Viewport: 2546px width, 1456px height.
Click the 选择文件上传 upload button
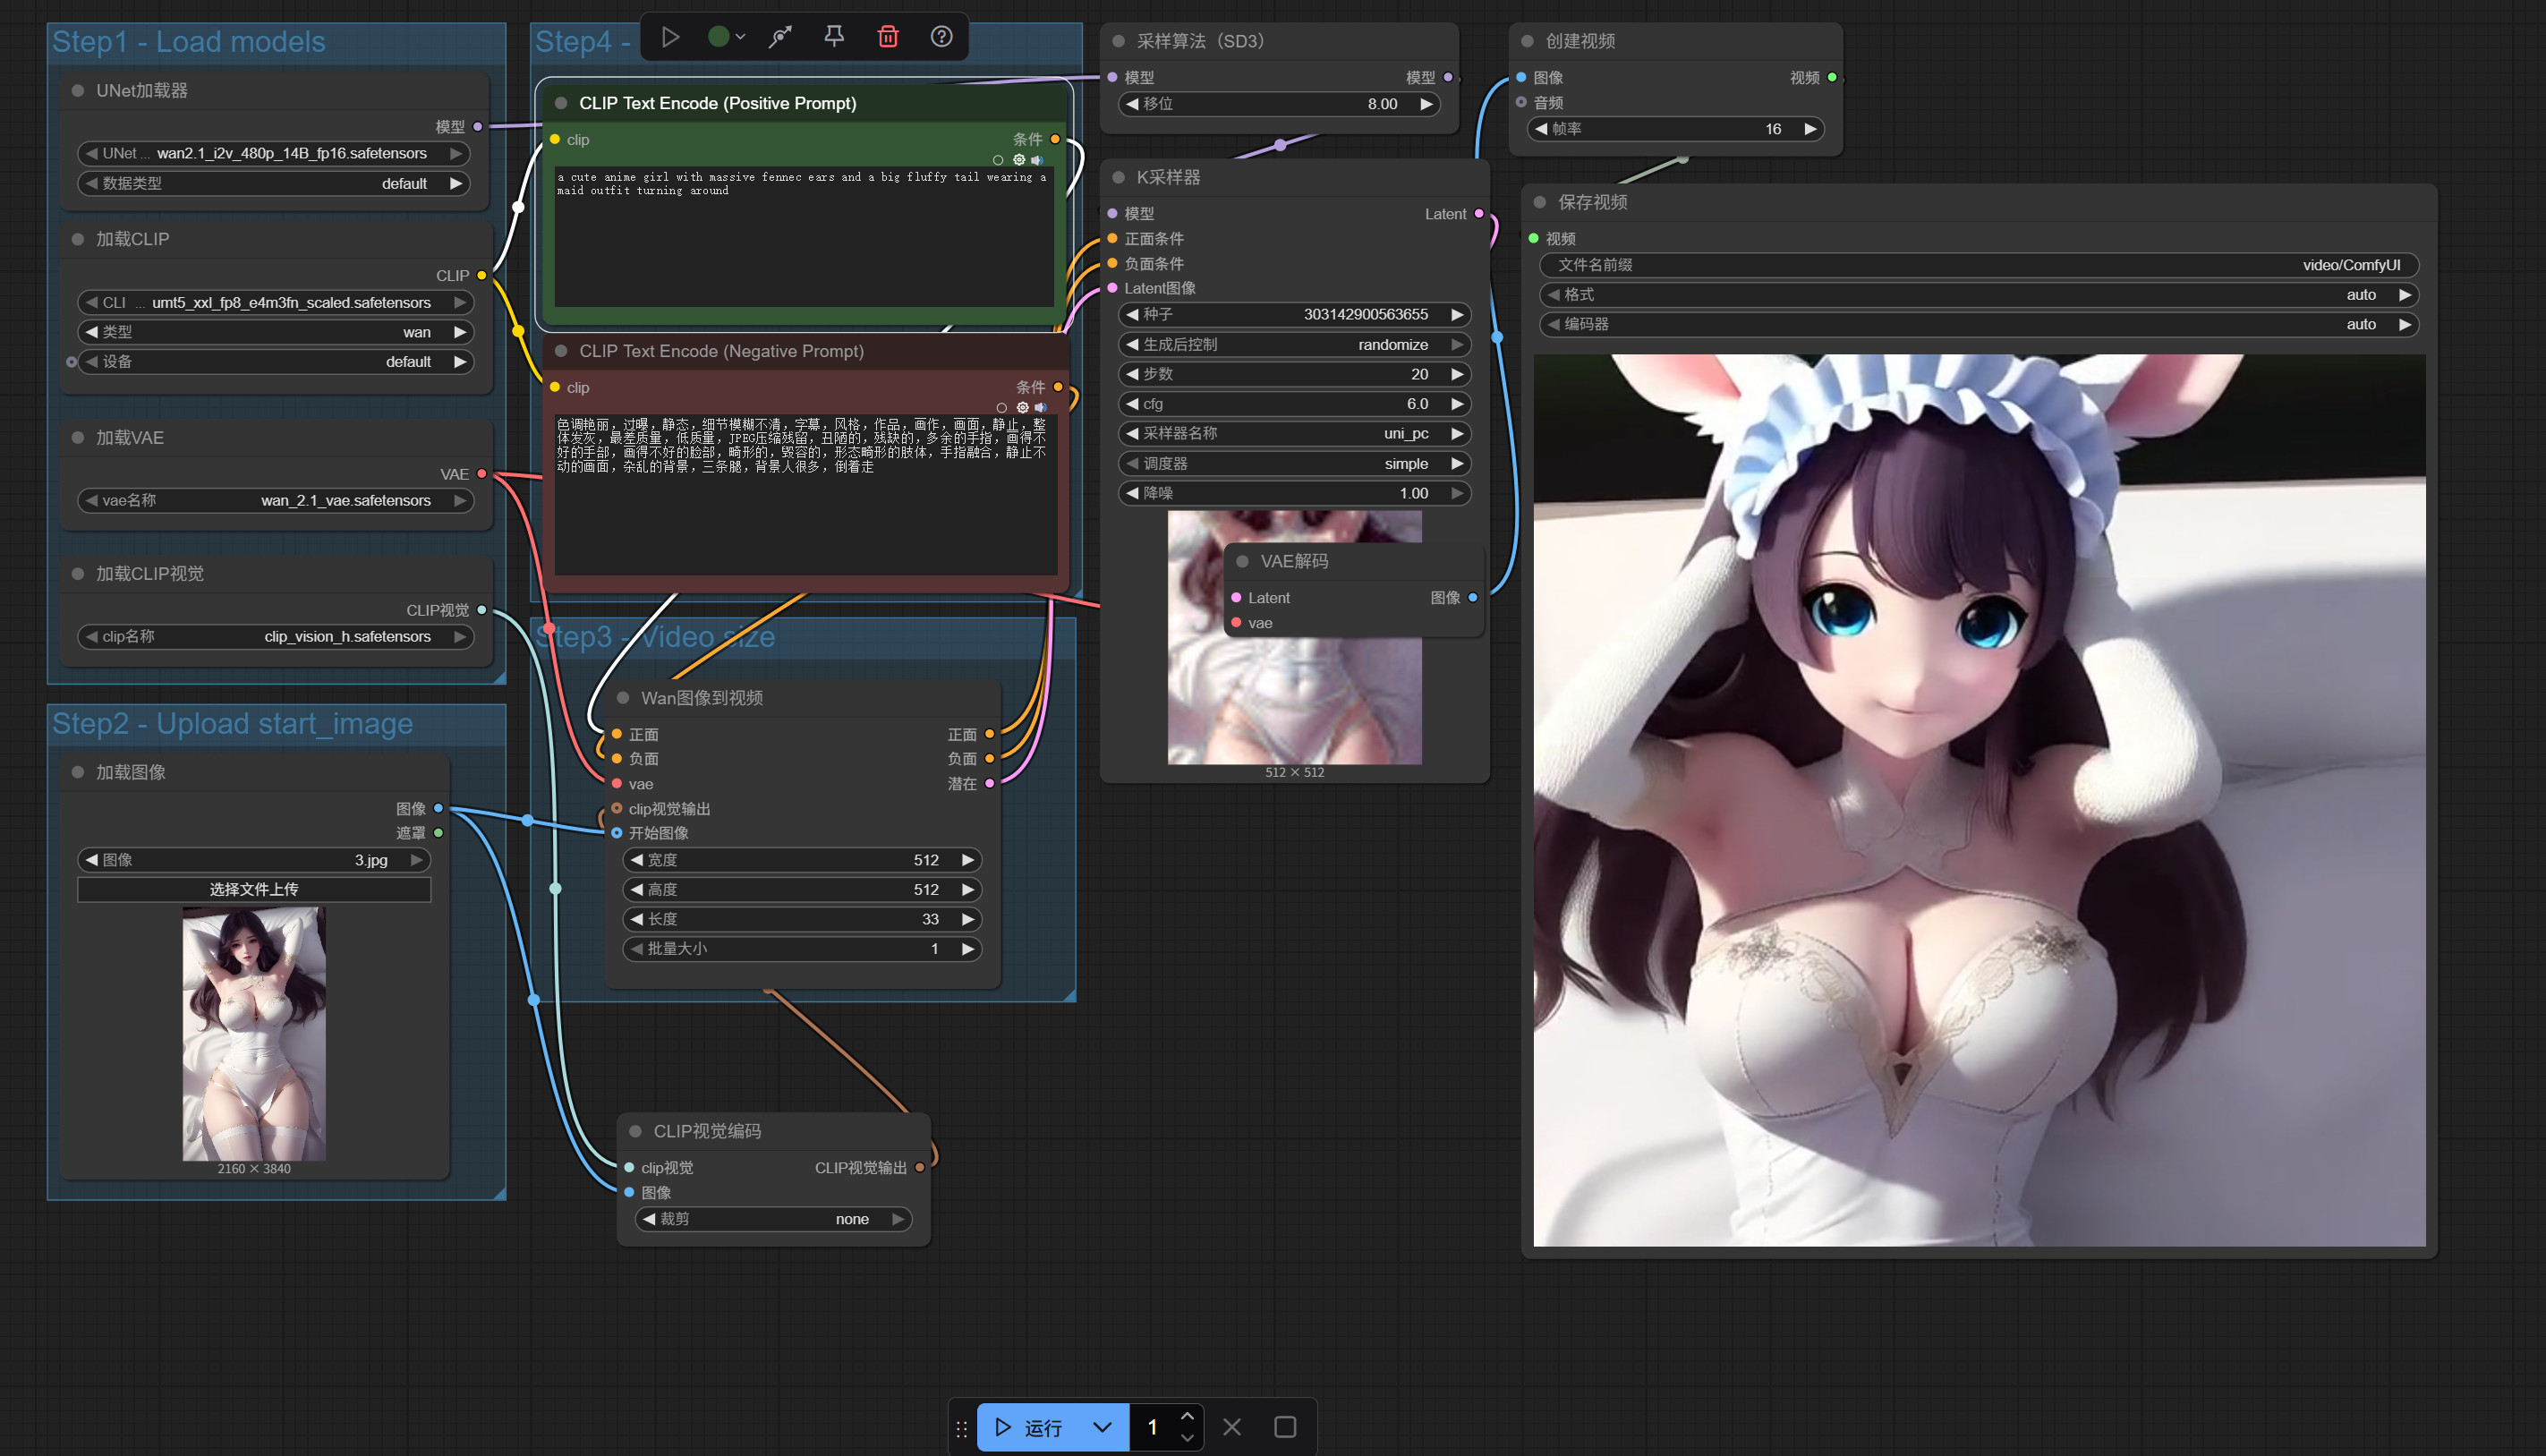point(254,889)
